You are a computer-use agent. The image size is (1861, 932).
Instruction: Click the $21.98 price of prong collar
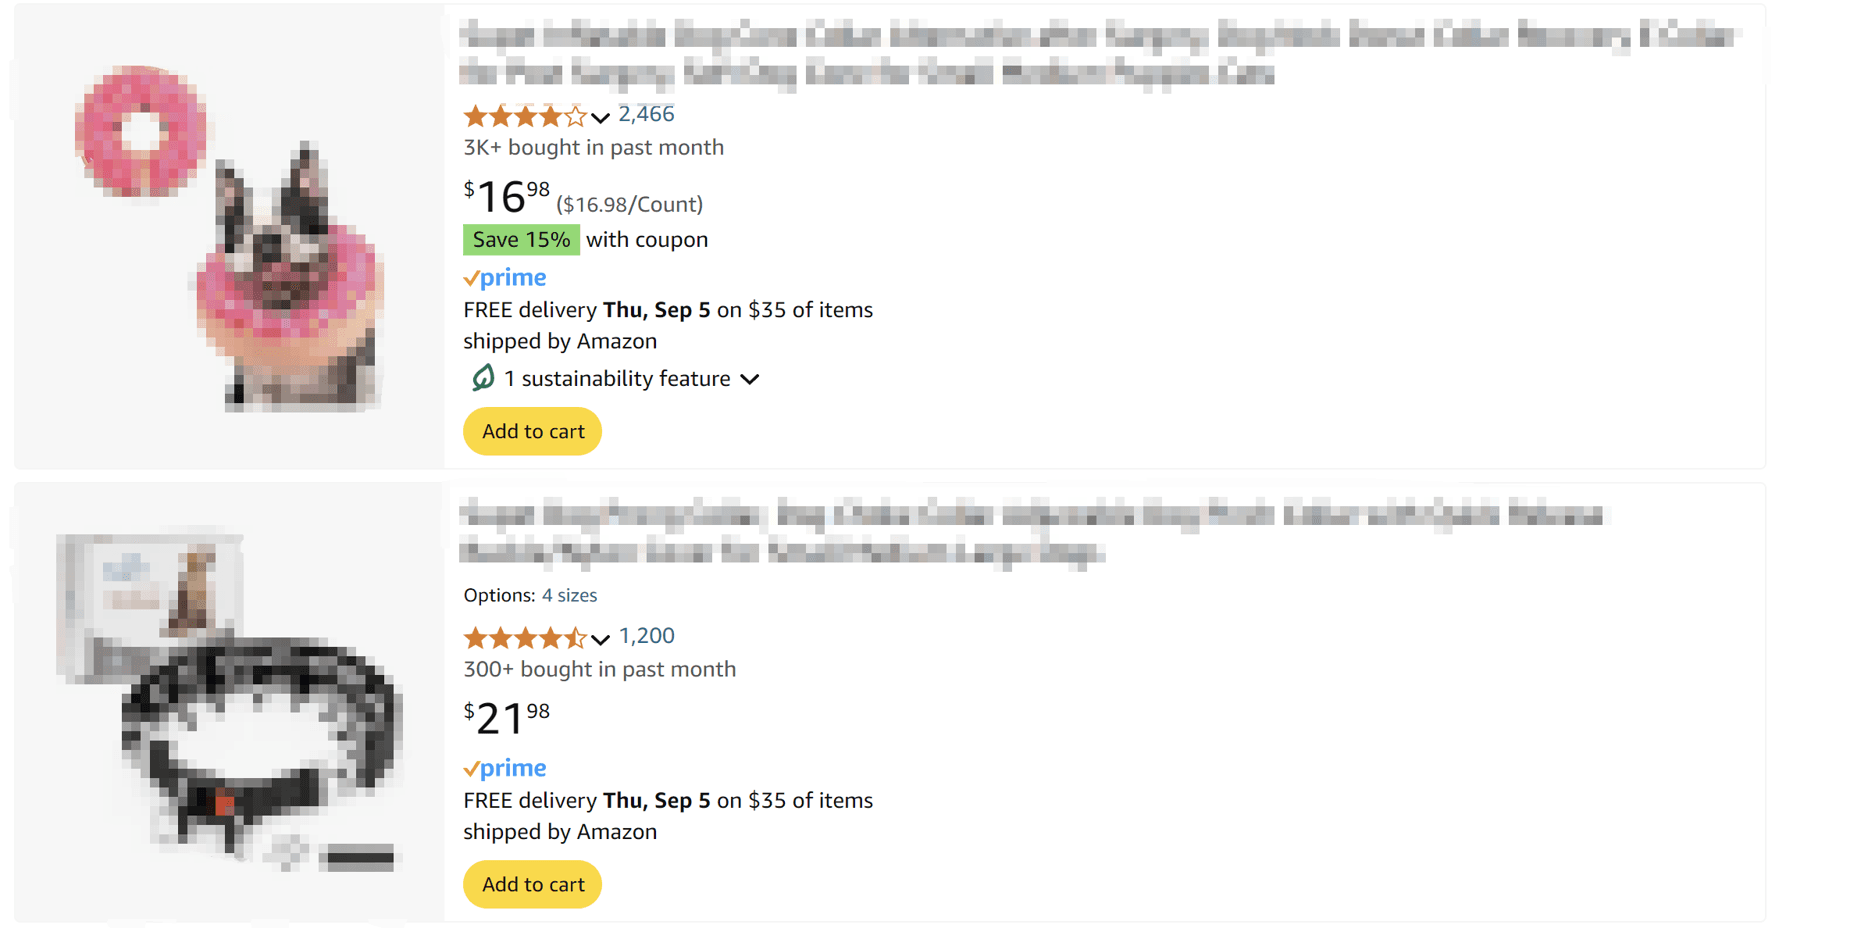click(507, 718)
